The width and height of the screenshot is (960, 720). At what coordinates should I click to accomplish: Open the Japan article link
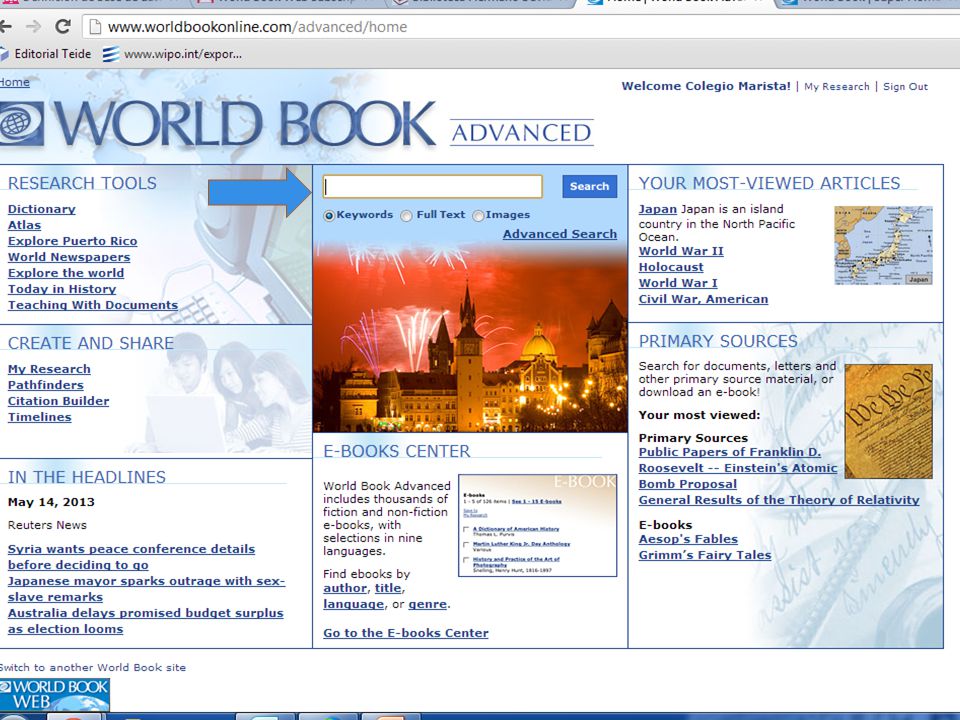pyautogui.click(x=658, y=209)
